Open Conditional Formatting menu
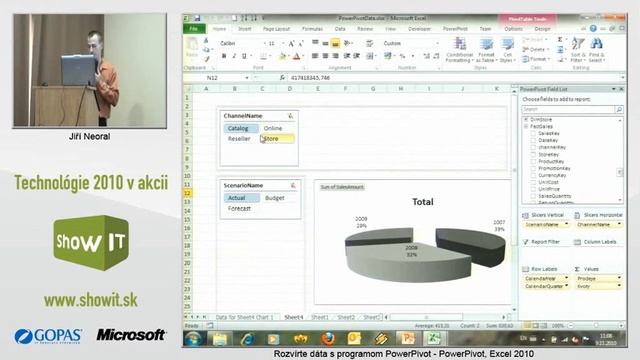This screenshot has height=360, width=640. tap(460, 50)
